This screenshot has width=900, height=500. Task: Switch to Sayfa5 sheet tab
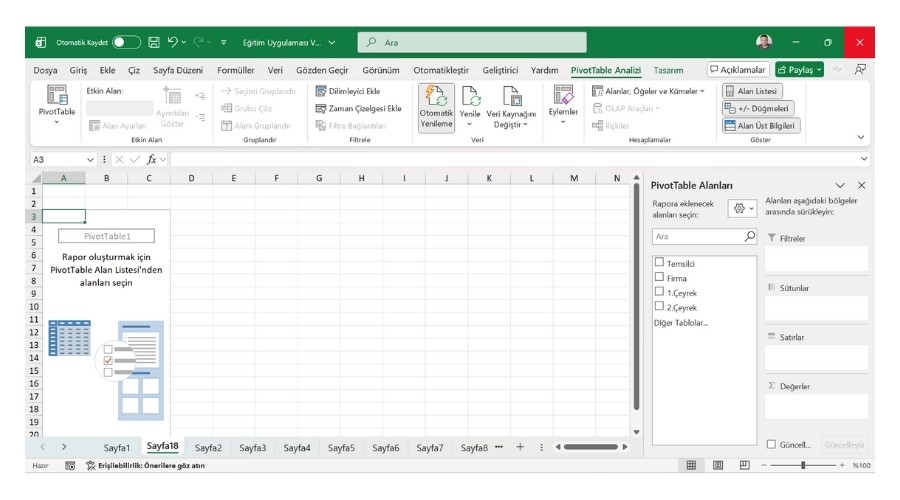[x=341, y=448]
